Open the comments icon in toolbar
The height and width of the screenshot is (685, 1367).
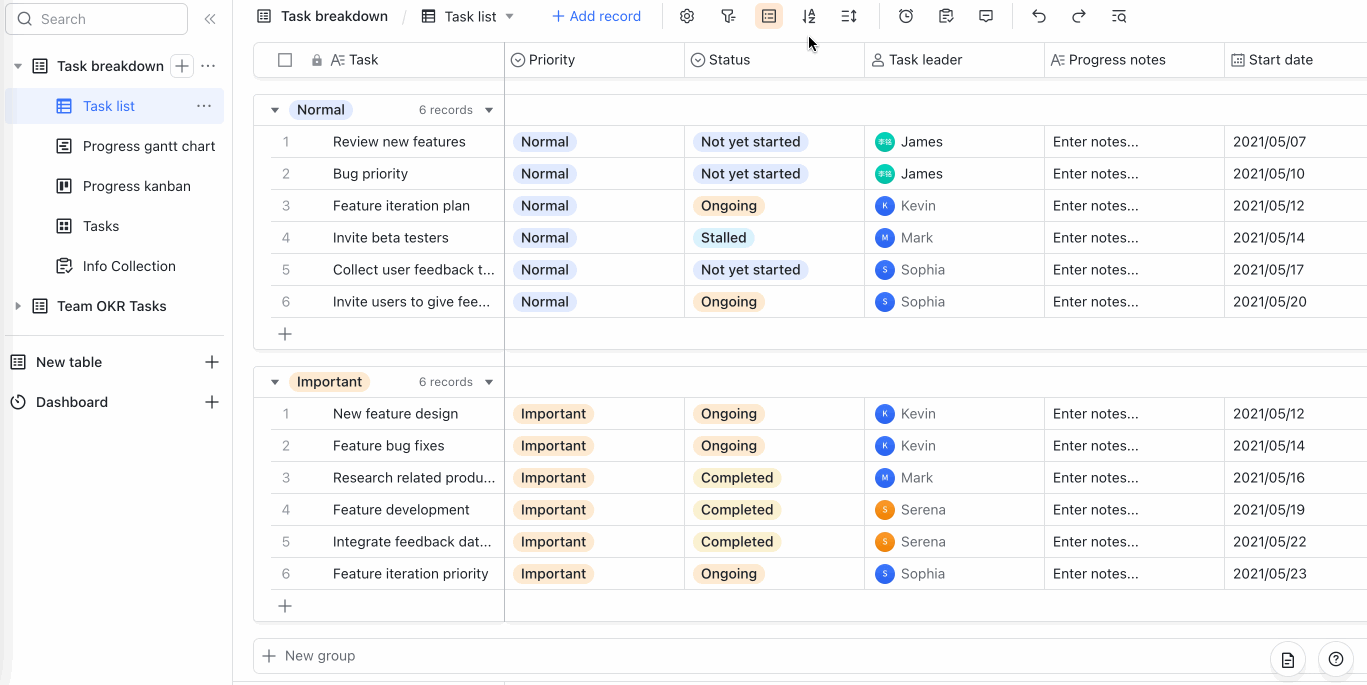(x=985, y=16)
